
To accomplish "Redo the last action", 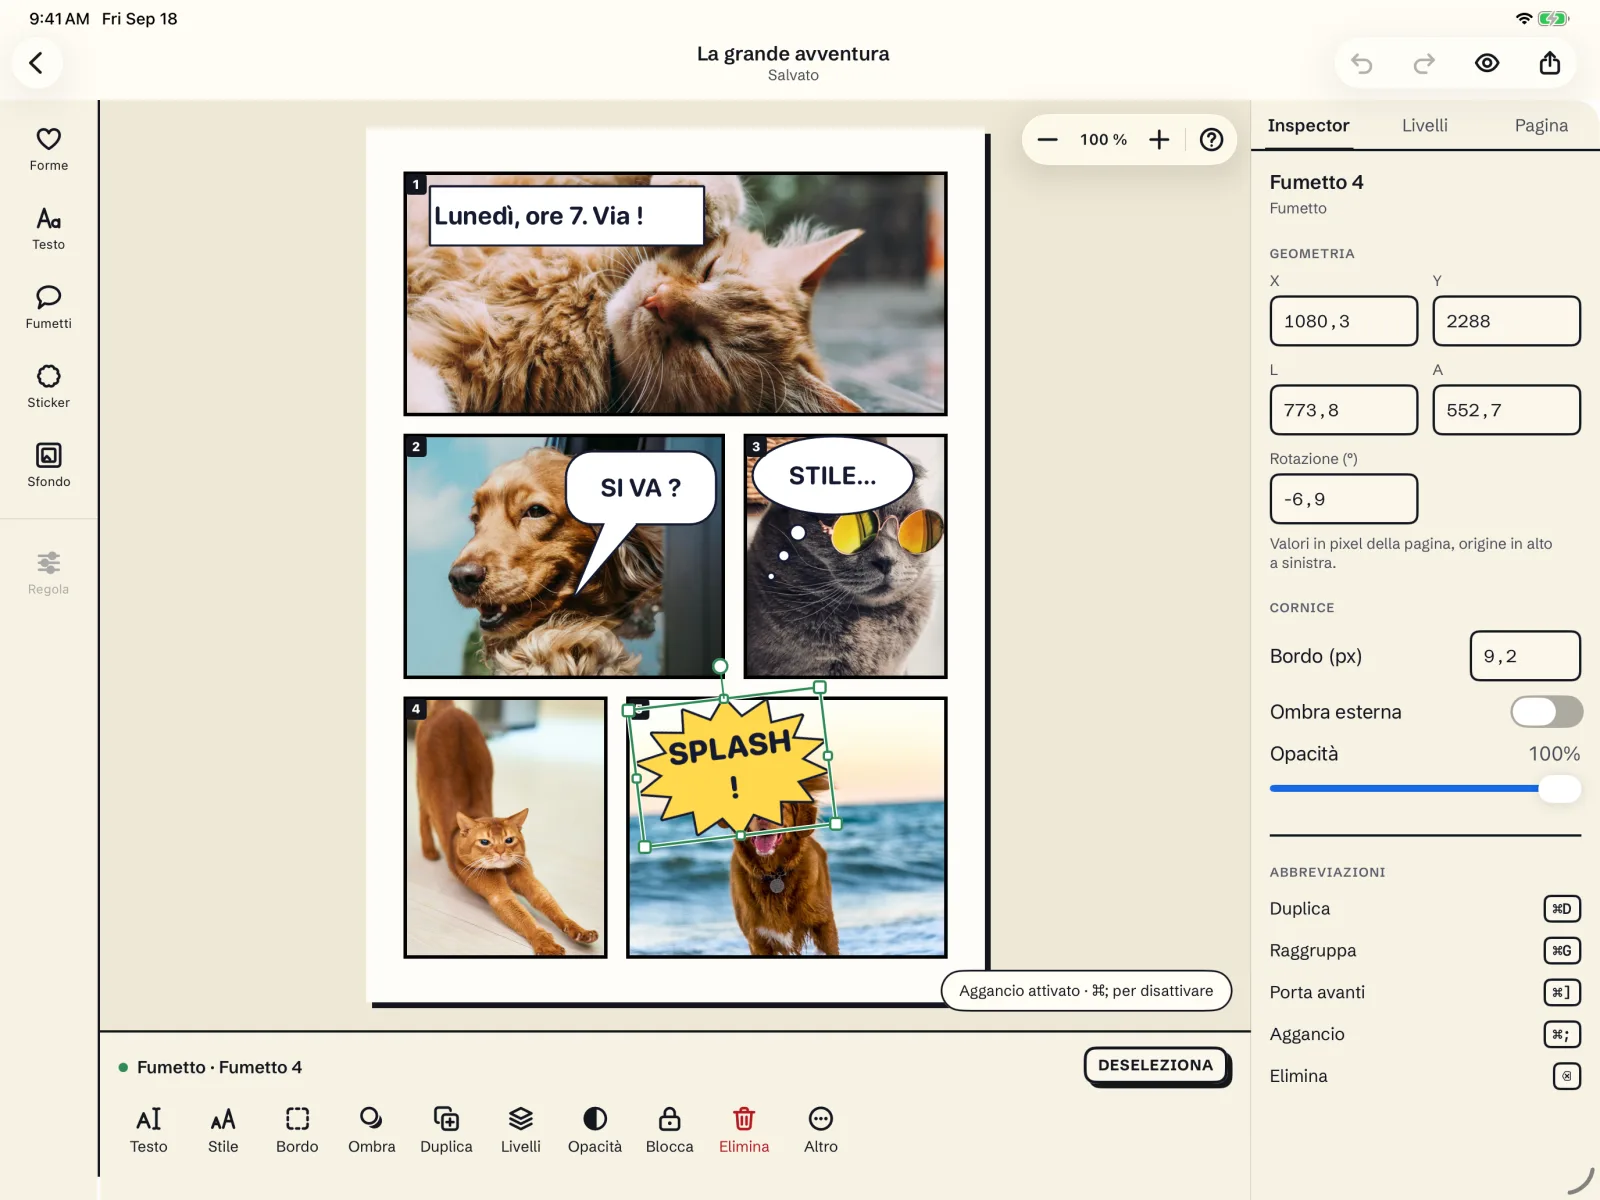I will point(1424,63).
